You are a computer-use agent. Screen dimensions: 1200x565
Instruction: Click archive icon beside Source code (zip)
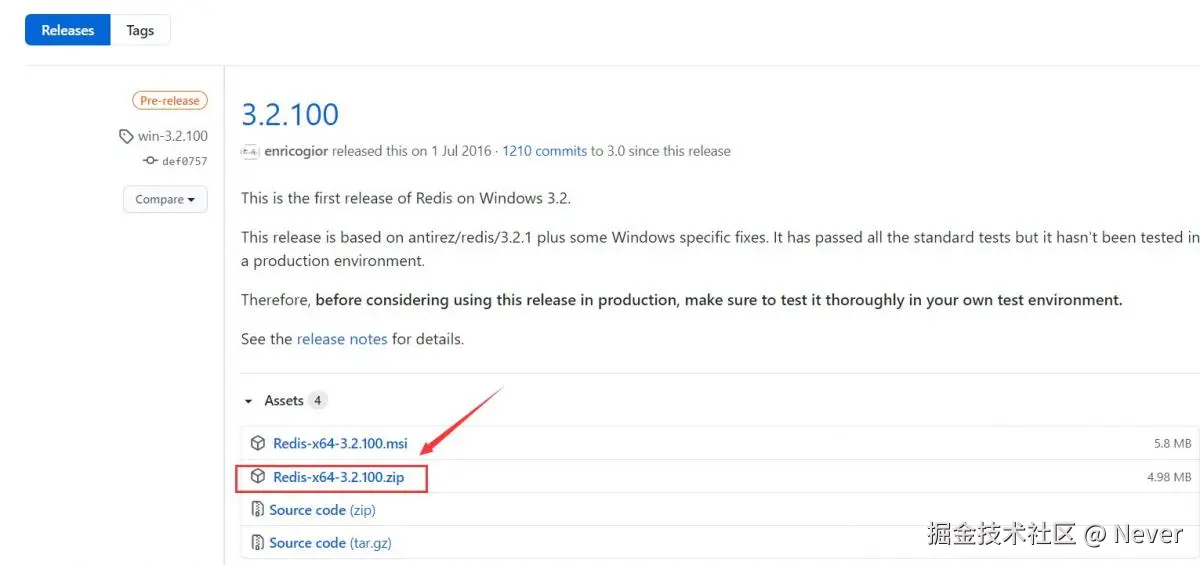pos(257,510)
